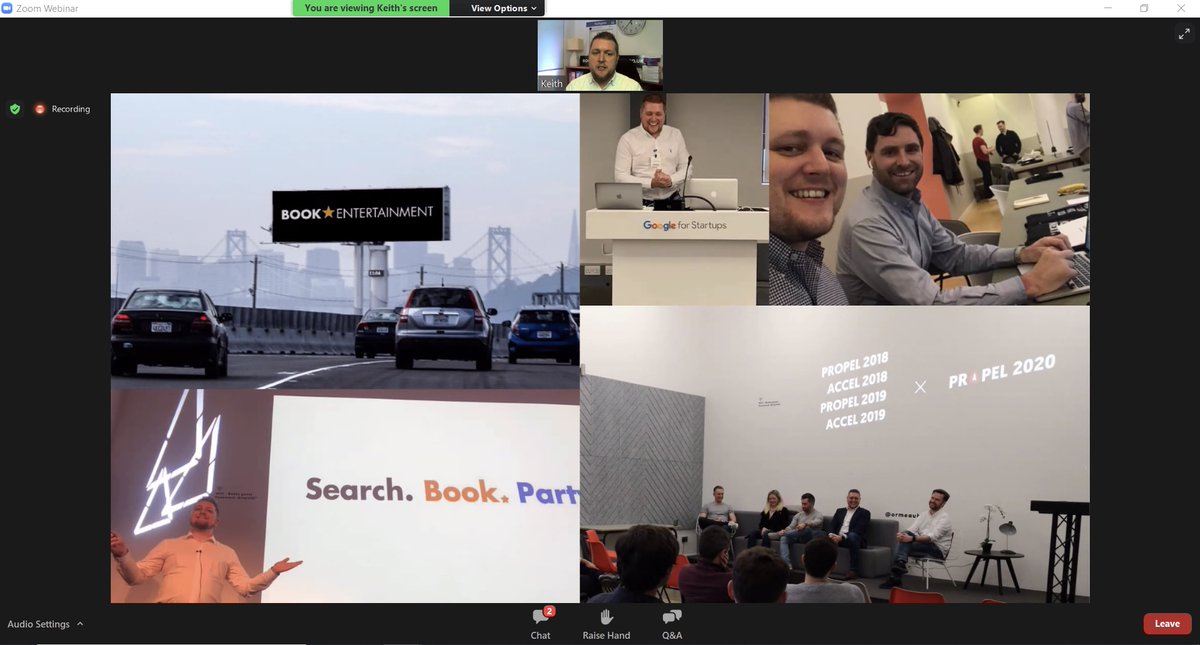This screenshot has width=1200, height=645.
Task: Click the Propel 2020 panel photo
Action: [835, 454]
